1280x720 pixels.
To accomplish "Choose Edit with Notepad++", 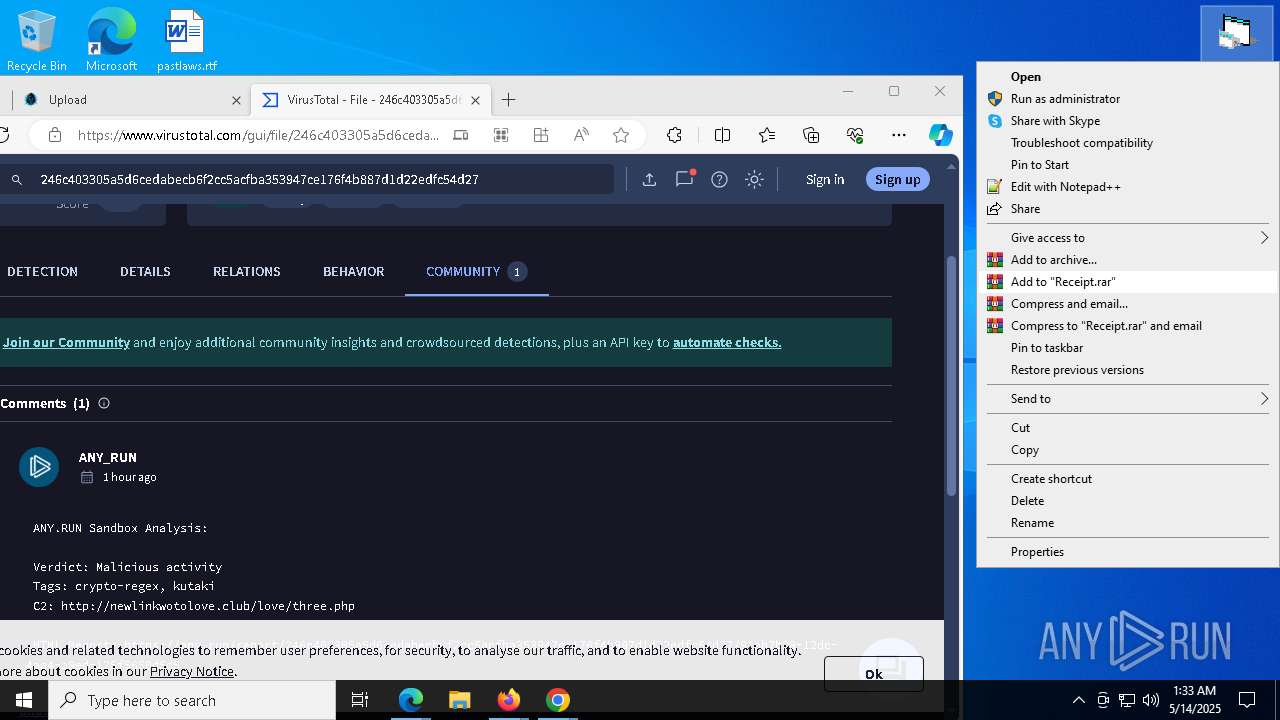I will (x=1127, y=187).
